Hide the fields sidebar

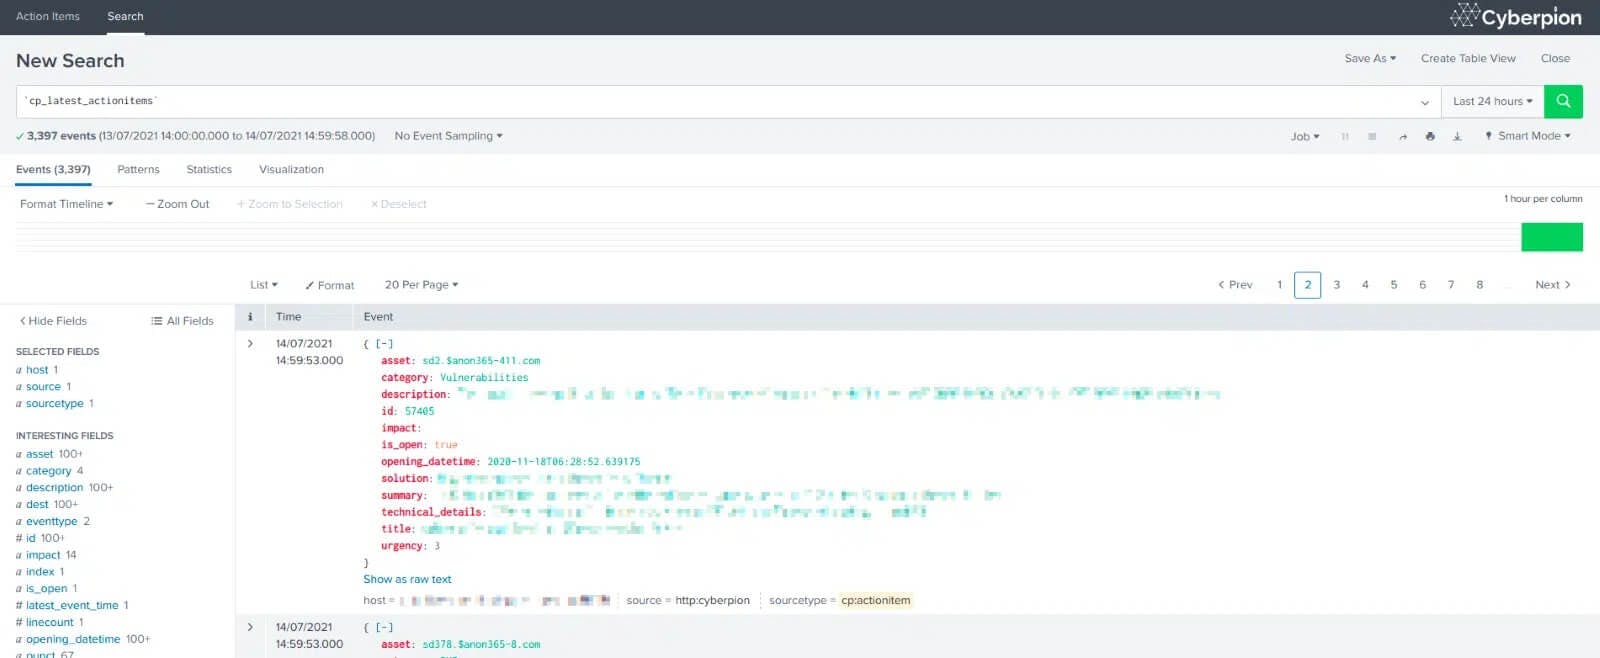tap(53, 321)
